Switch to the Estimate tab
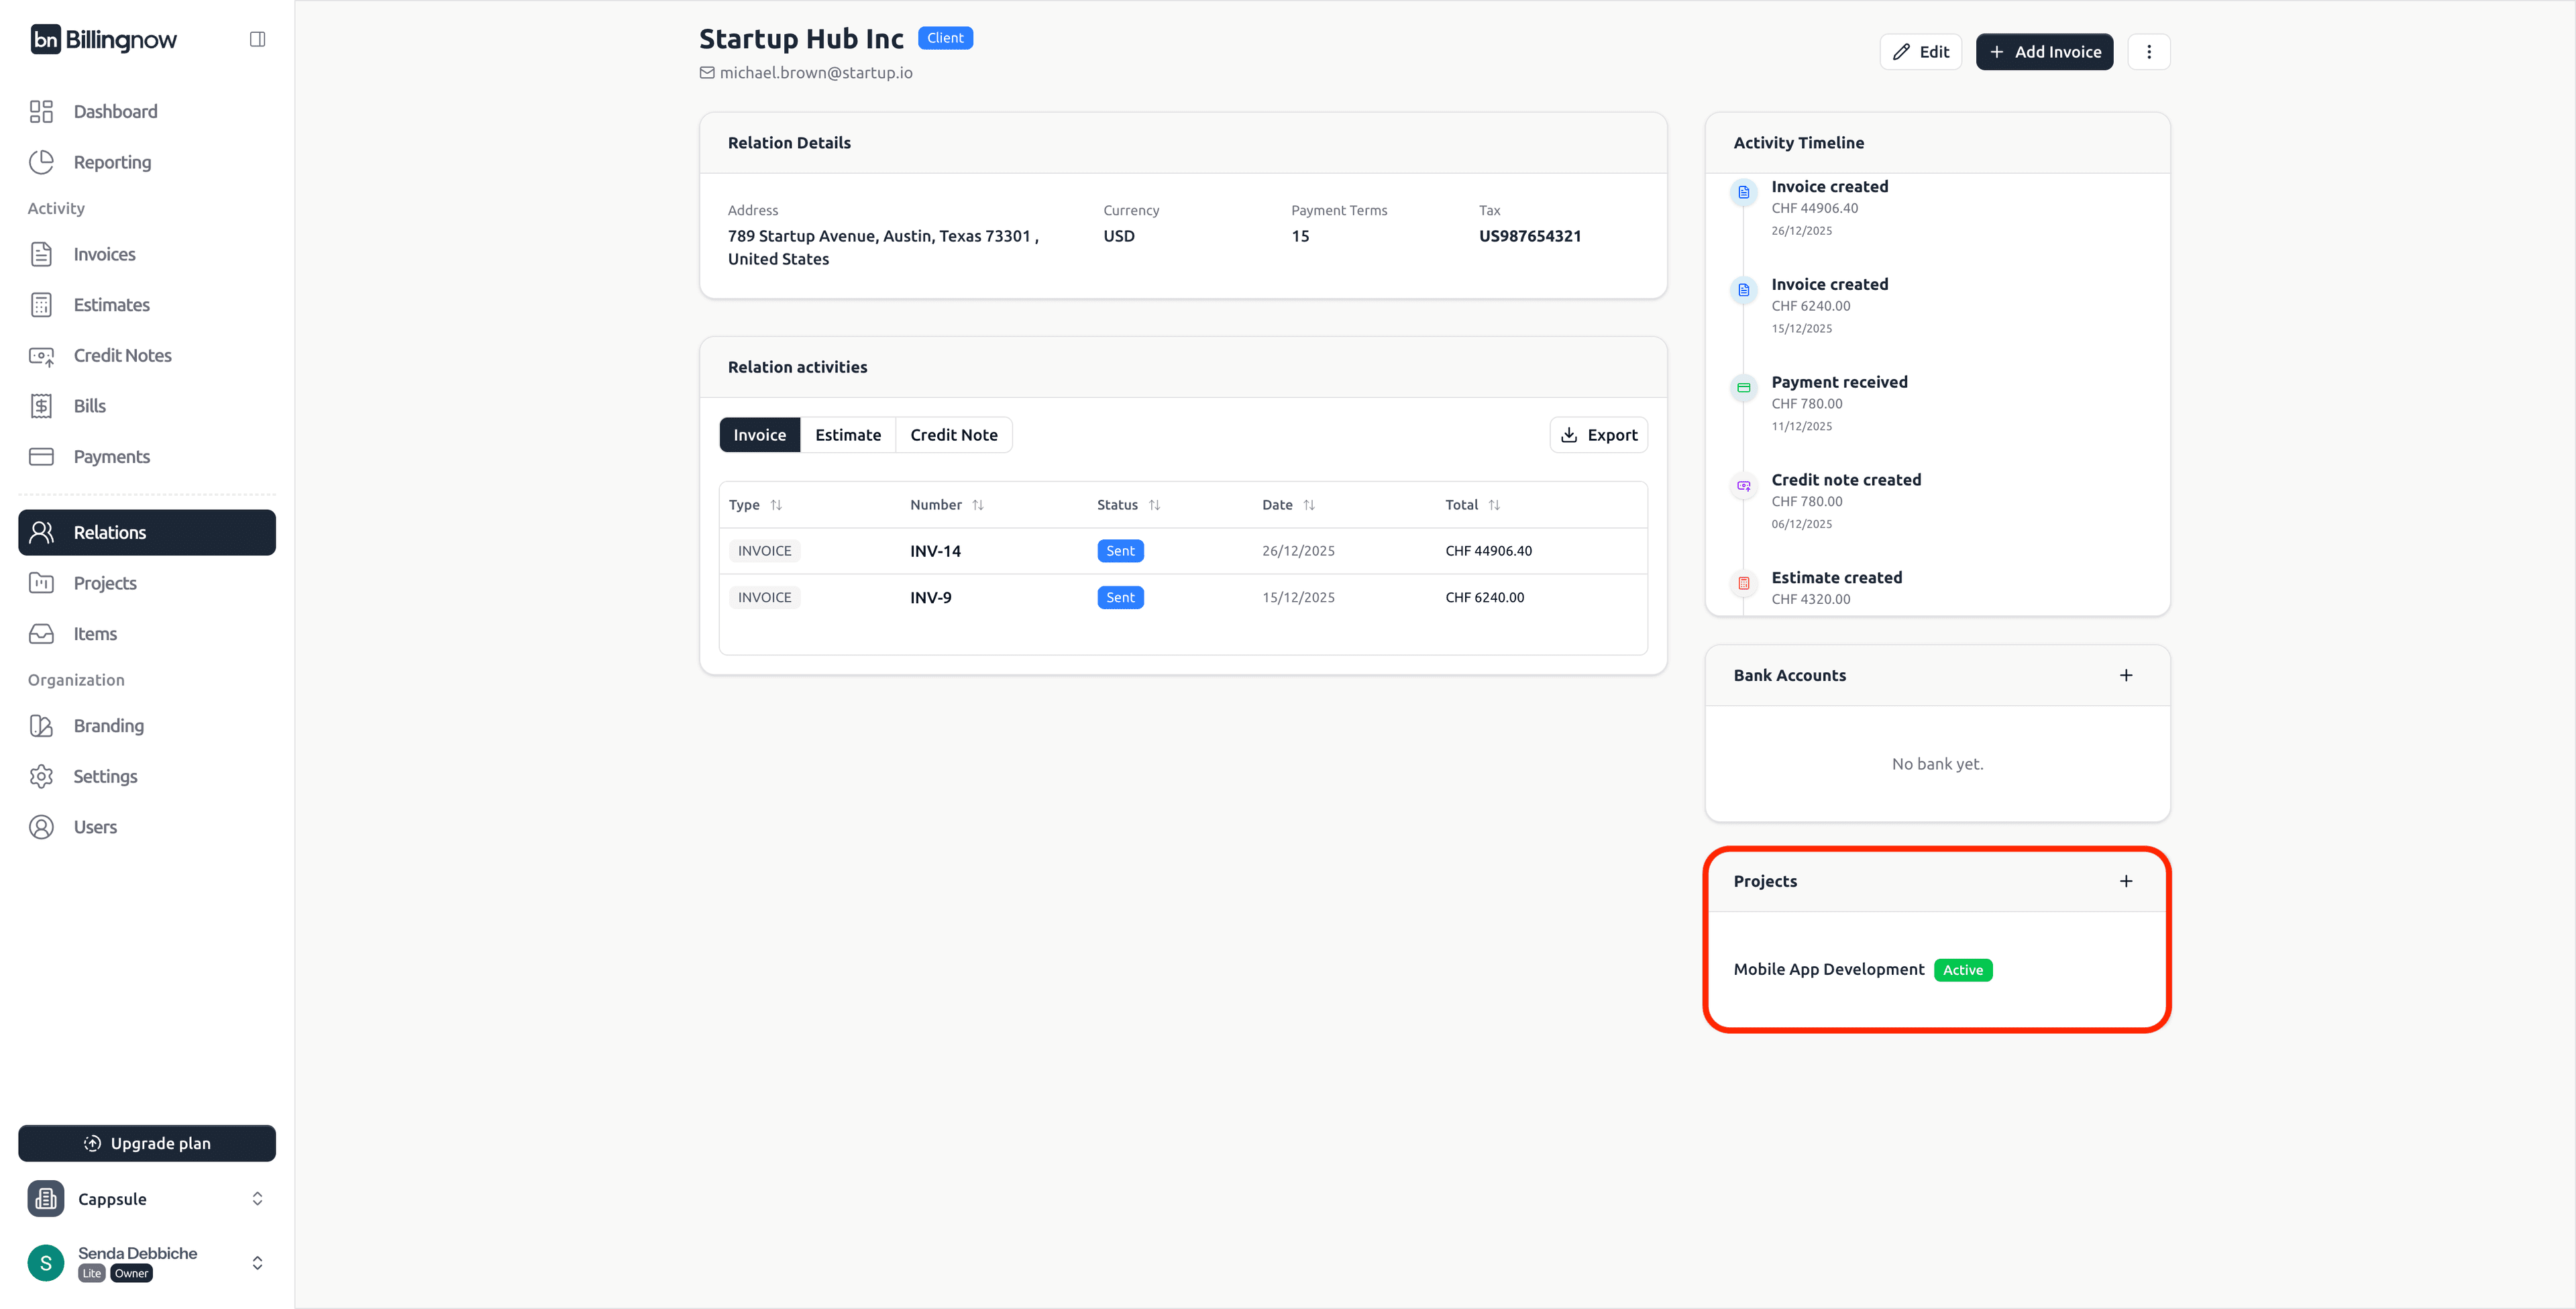Image resolution: width=2576 pixels, height=1309 pixels. pyautogui.click(x=847, y=435)
